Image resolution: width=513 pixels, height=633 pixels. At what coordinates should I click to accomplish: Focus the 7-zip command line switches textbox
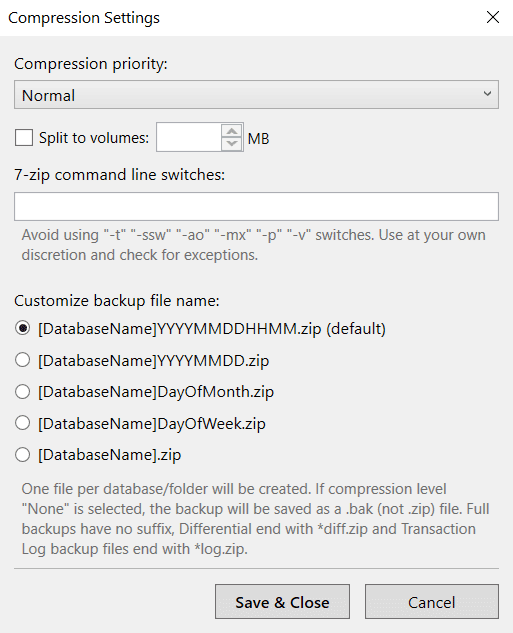point(256,207)
